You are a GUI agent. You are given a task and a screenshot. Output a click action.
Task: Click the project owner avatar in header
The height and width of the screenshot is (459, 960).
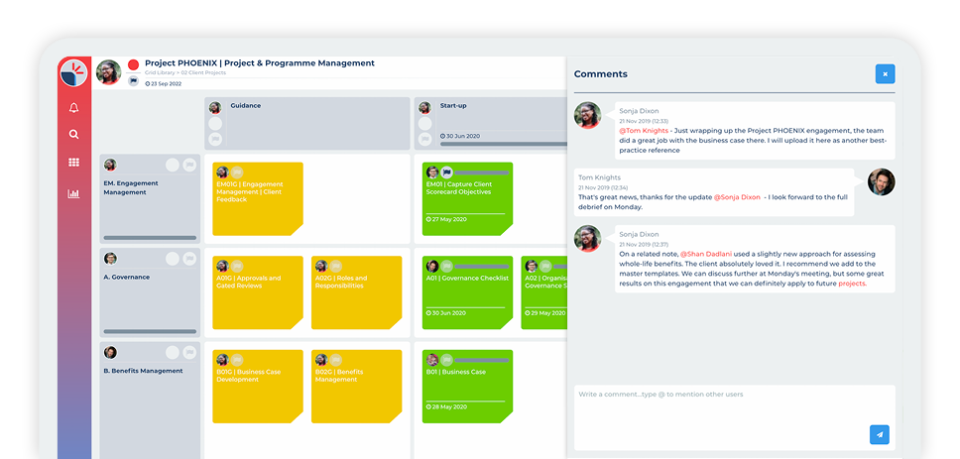coord(109,72)
